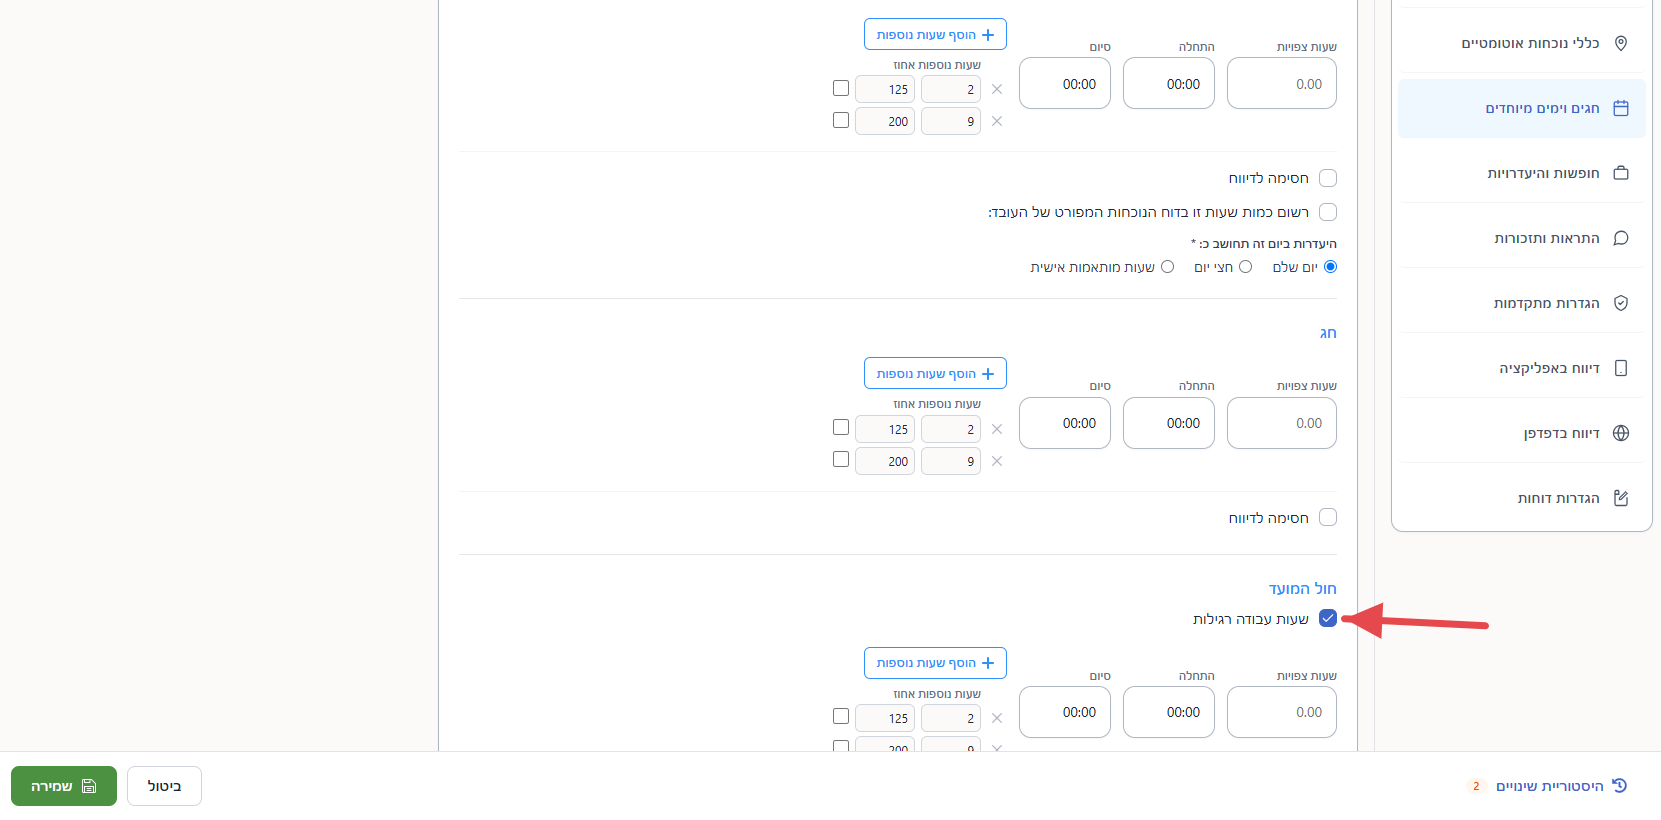Open the הגדרות מתקדמות sidebar section

click(x=1521, y=303)
